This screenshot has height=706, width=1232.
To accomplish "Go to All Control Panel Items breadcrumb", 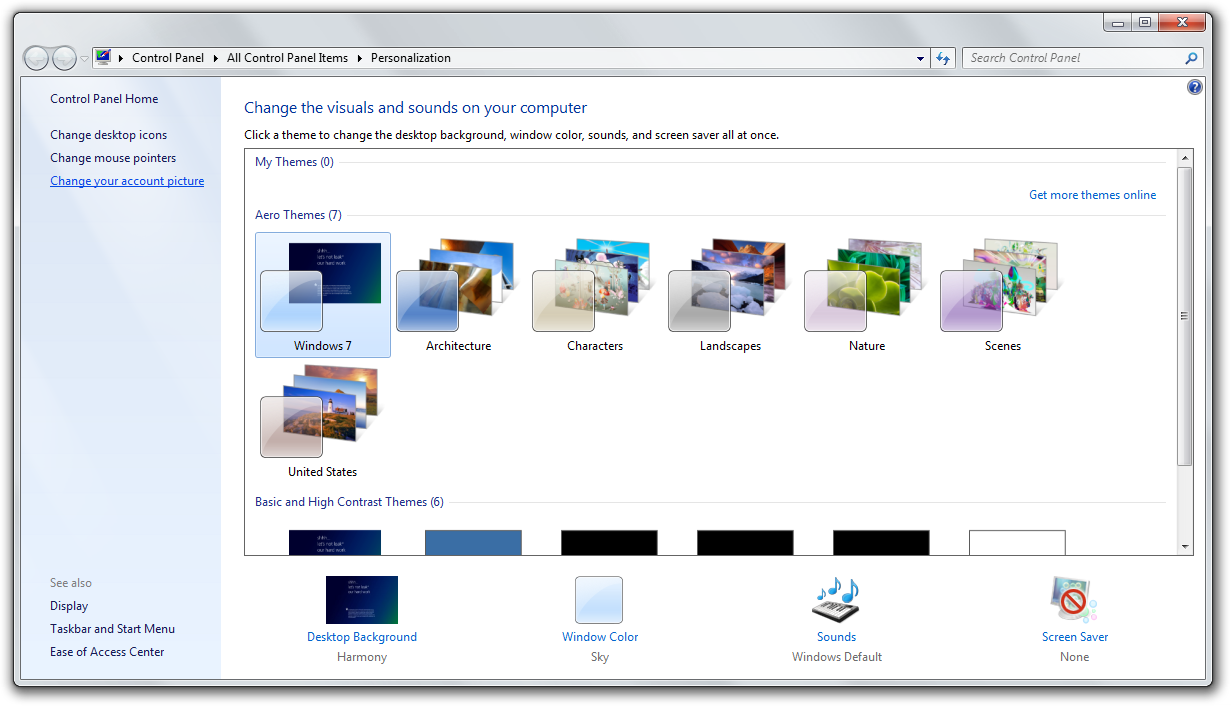I will point(287,58).
